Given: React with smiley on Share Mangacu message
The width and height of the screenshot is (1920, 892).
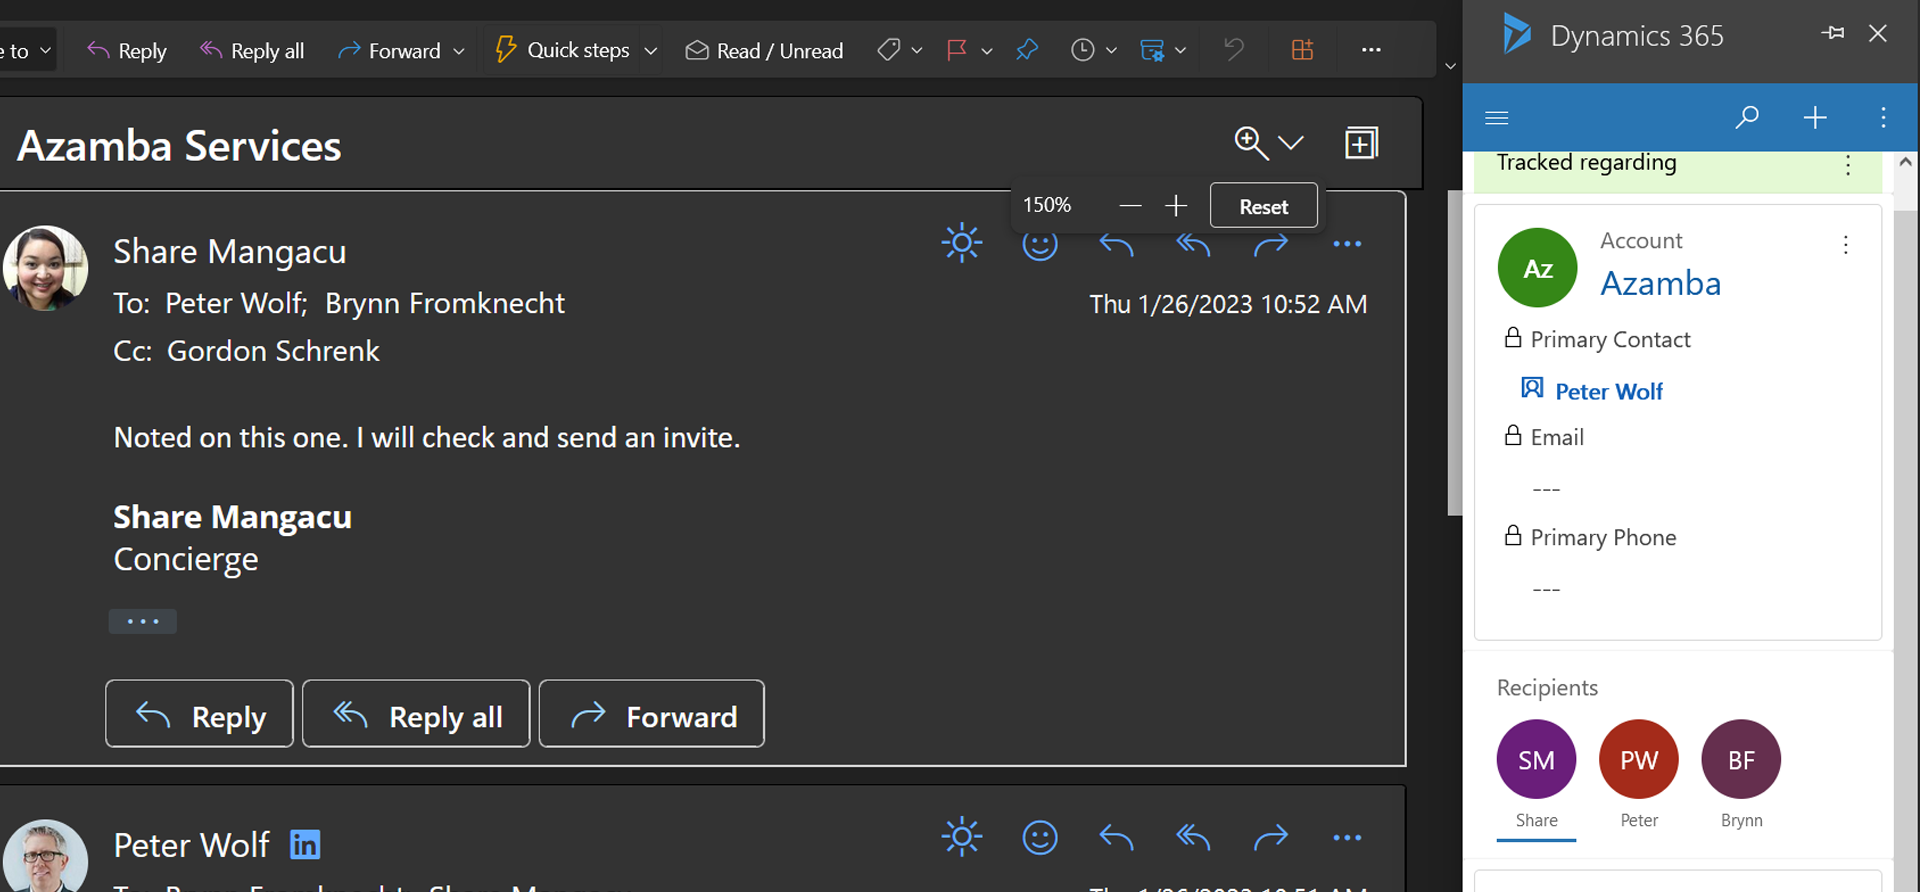Looking at the screenshot, I should click(x=1040, y=245).
